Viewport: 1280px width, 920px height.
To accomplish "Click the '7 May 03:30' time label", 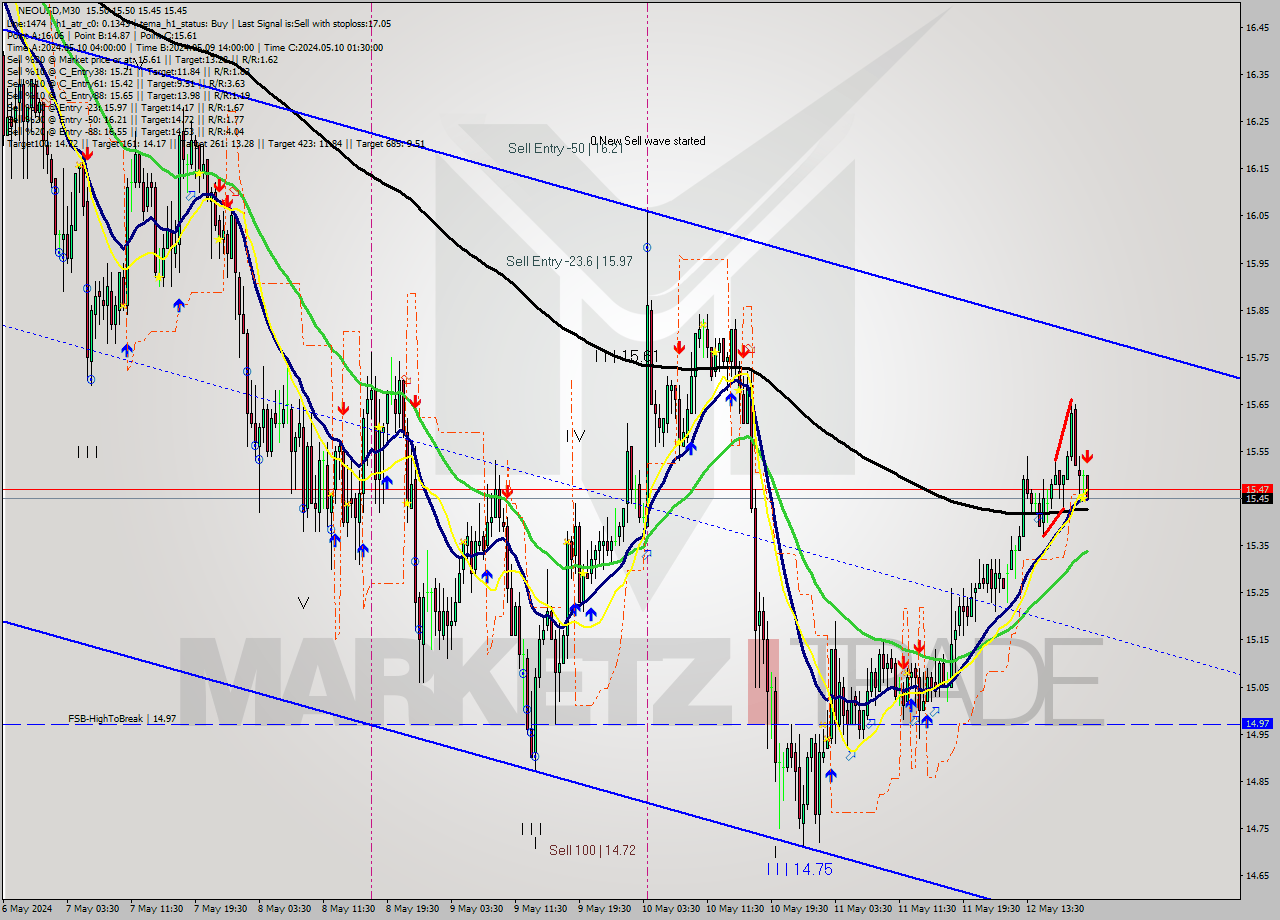I will 92,909.
